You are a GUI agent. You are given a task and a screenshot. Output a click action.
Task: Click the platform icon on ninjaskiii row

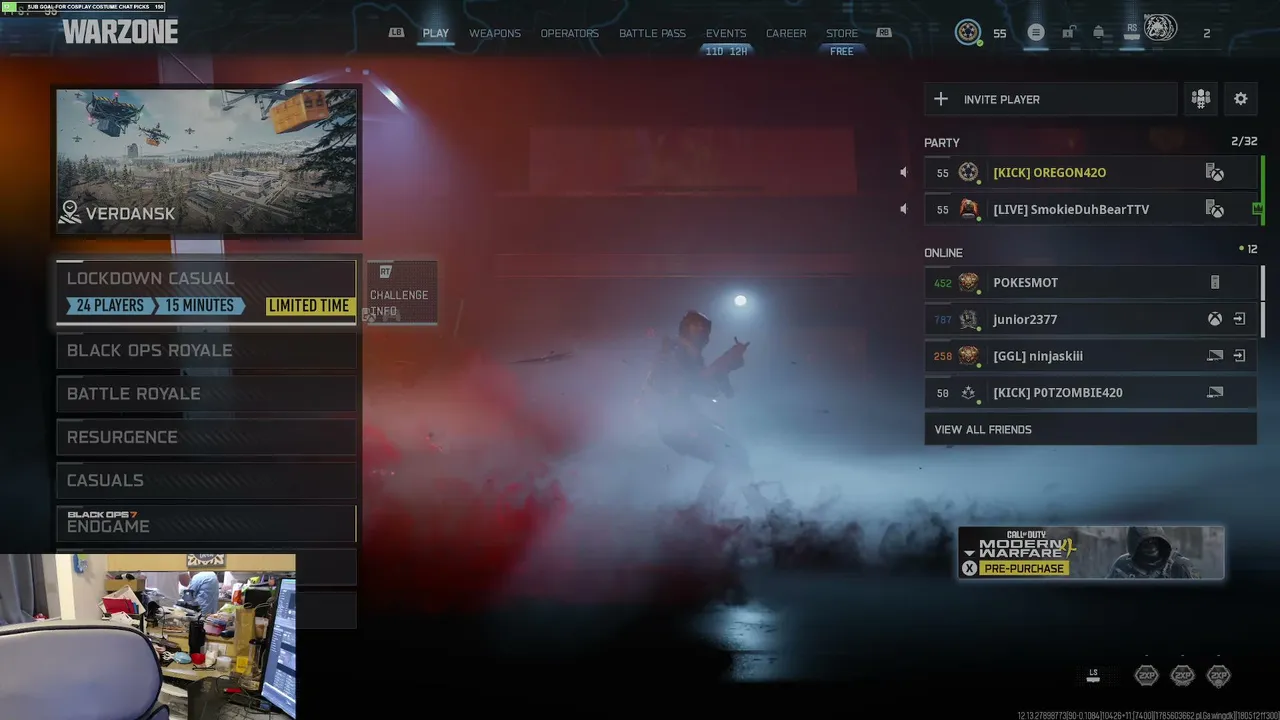click(1215, 356)
